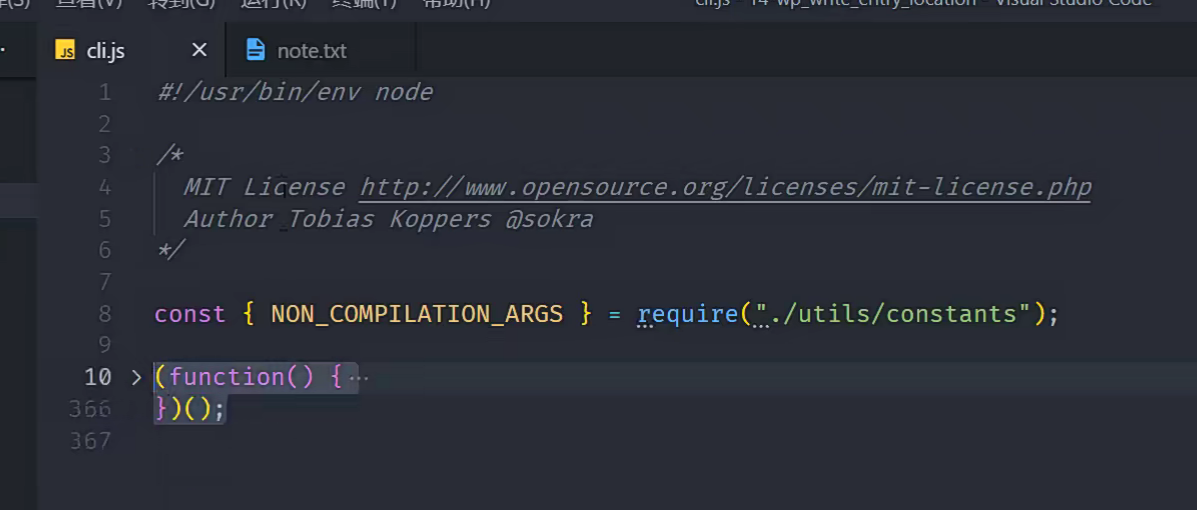Image resolution: width=1197 pixels, height=510 pixels.
Task: Click the JS file icon on cli.js tab
Action: [66, 51]
